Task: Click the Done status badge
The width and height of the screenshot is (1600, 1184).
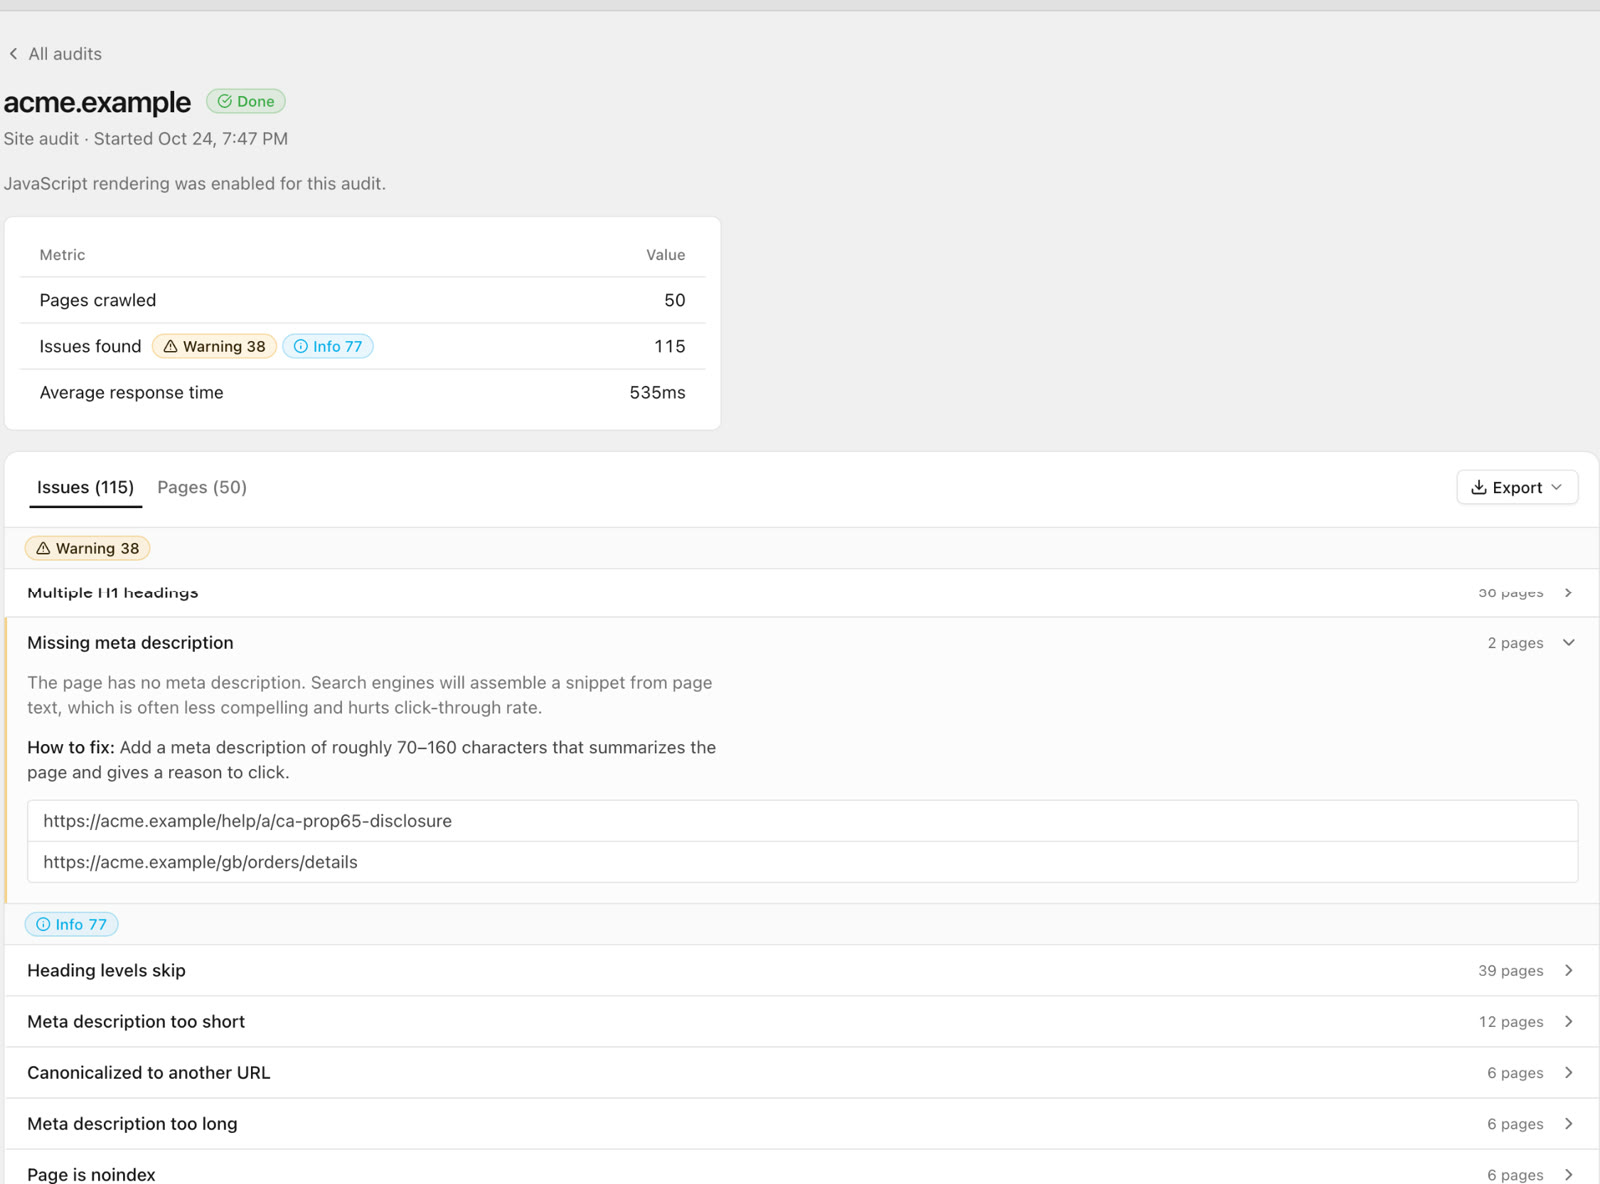Action: click(x=246, y=101)
